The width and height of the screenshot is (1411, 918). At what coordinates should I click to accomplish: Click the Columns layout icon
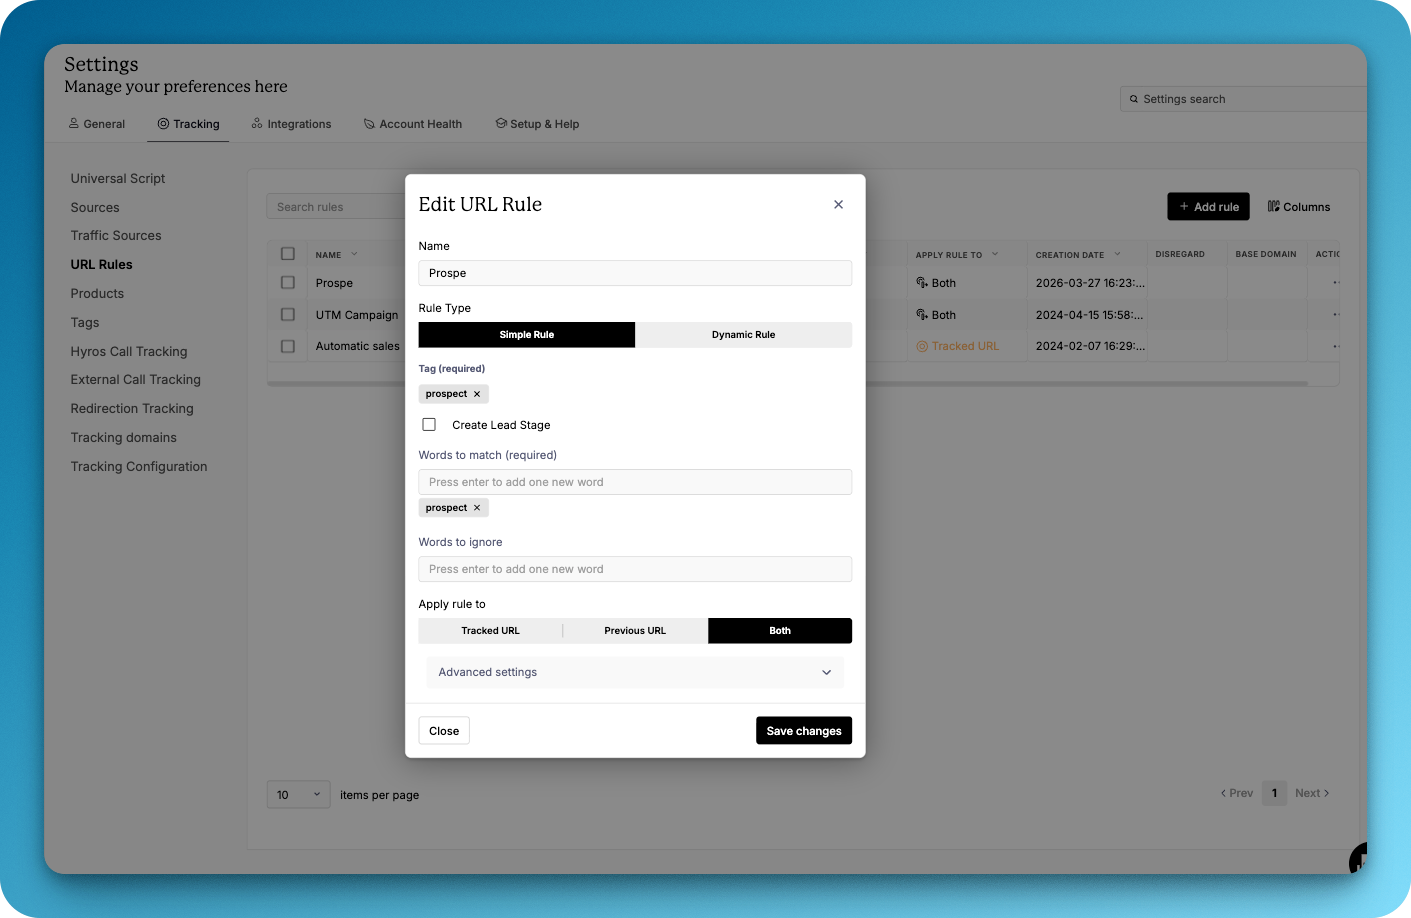point(1273,207)
